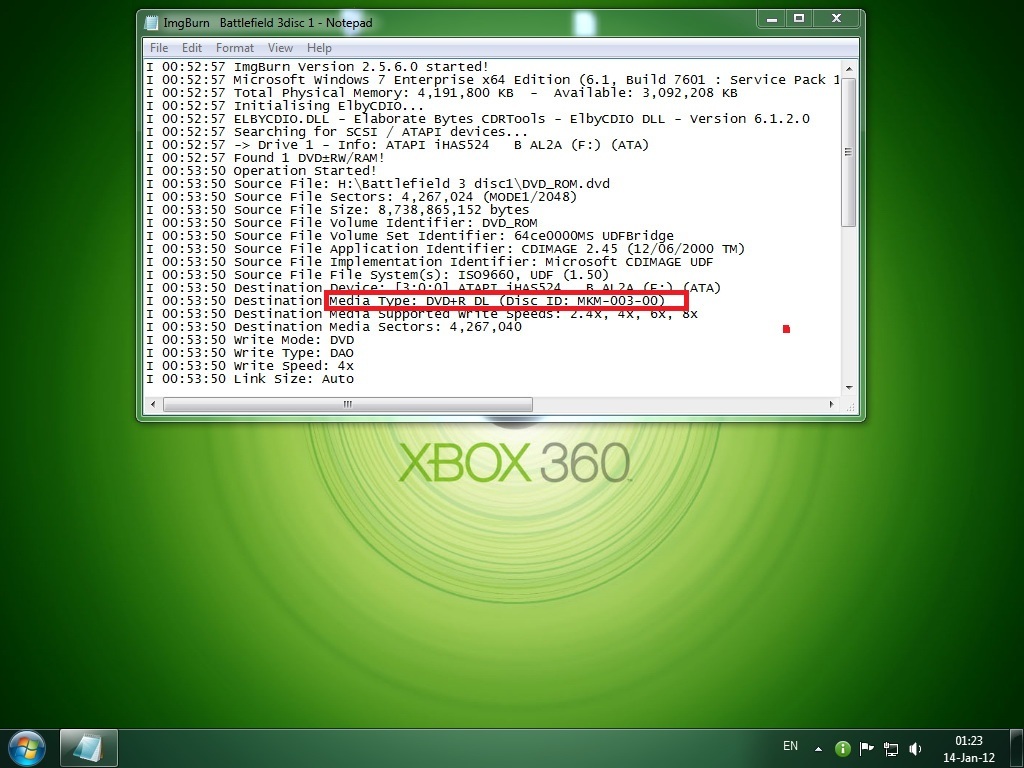Image resolution: width=1024 pixels, height=768 pixels.
Task: Click the 'Searching for SCSI / ATAPI devices...' line
Action: coord(337,132)
